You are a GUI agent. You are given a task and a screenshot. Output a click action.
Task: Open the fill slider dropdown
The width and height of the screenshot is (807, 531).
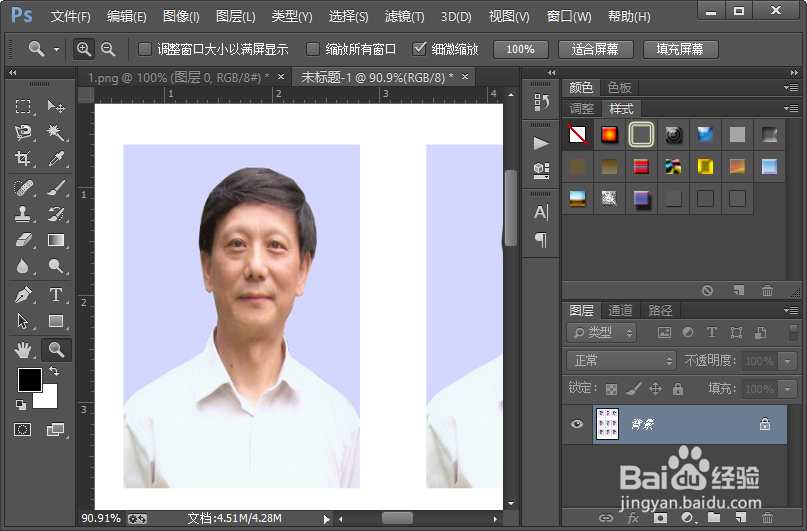pyautogui.click(x=787, y=389)
